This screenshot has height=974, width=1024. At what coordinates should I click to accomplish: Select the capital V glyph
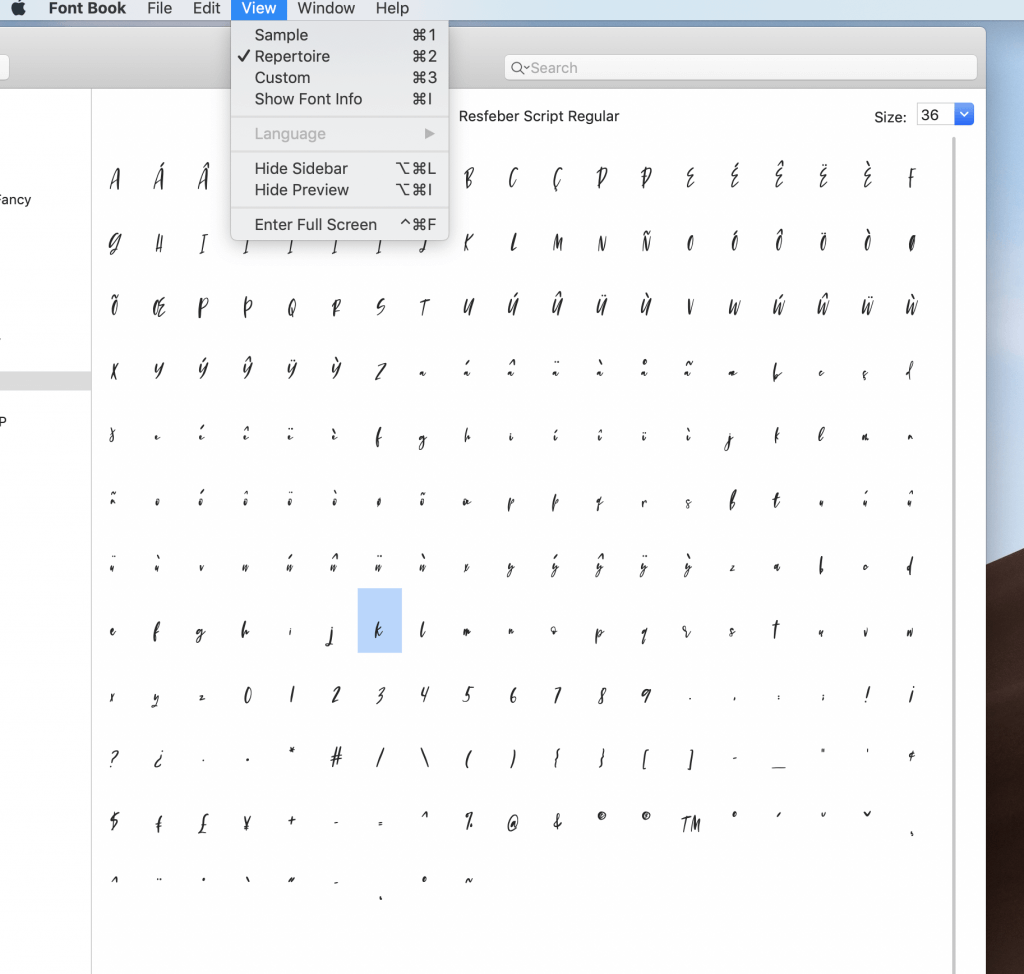[x=690, y=306]
